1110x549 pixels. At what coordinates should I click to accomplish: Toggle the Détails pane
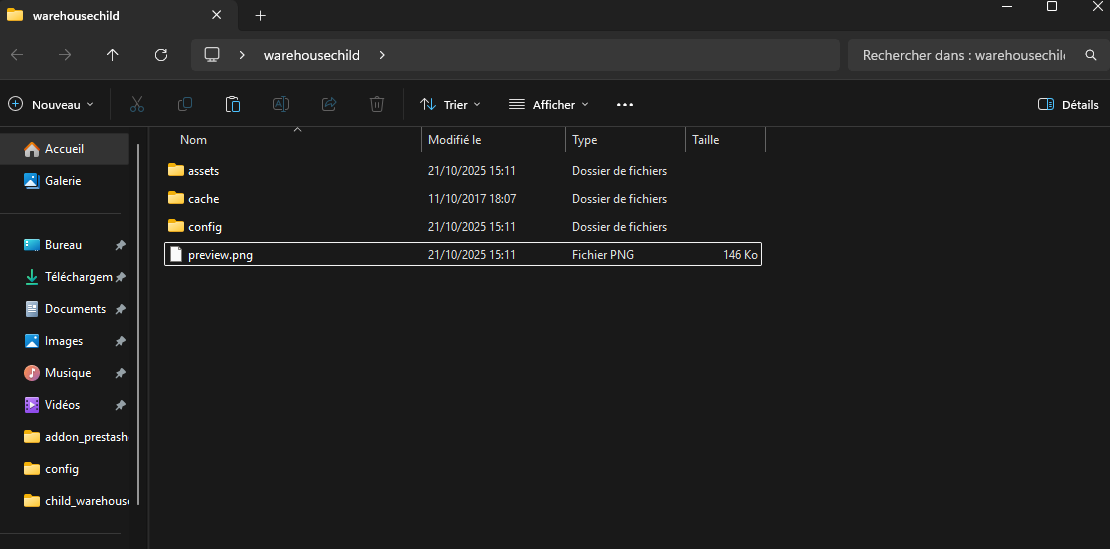[1068, 105]
